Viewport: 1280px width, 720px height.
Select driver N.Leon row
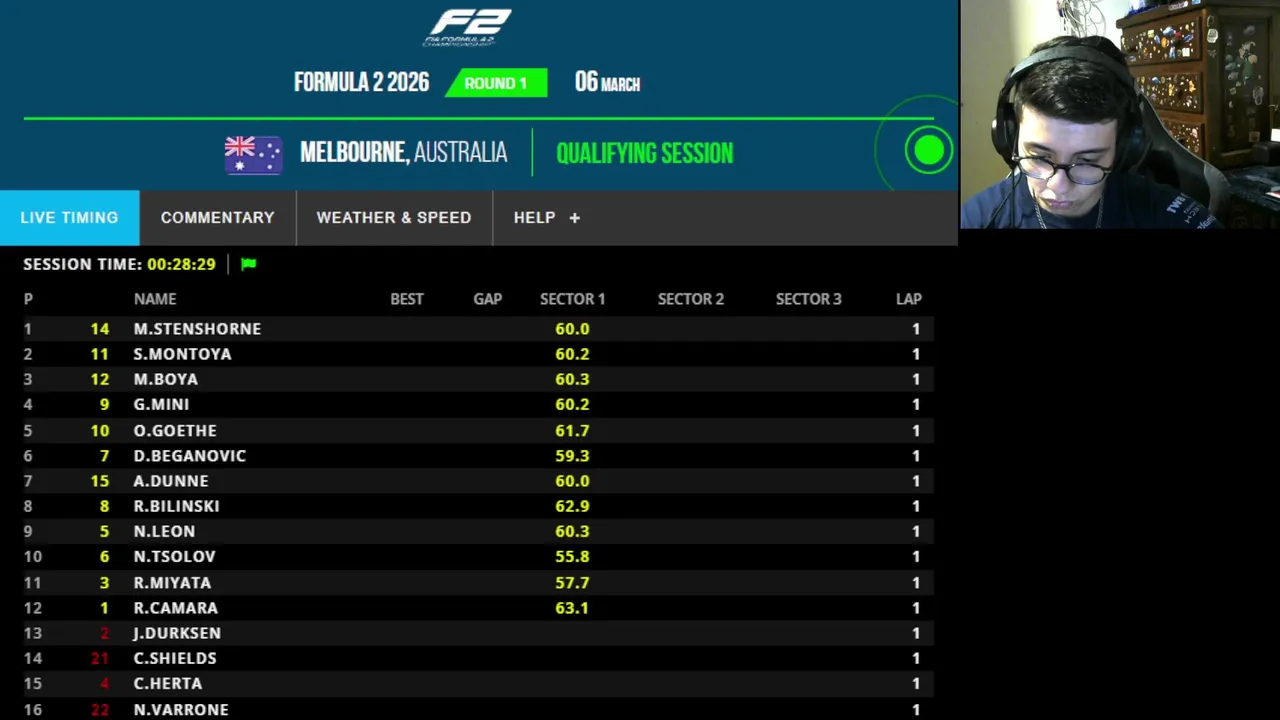478,531
